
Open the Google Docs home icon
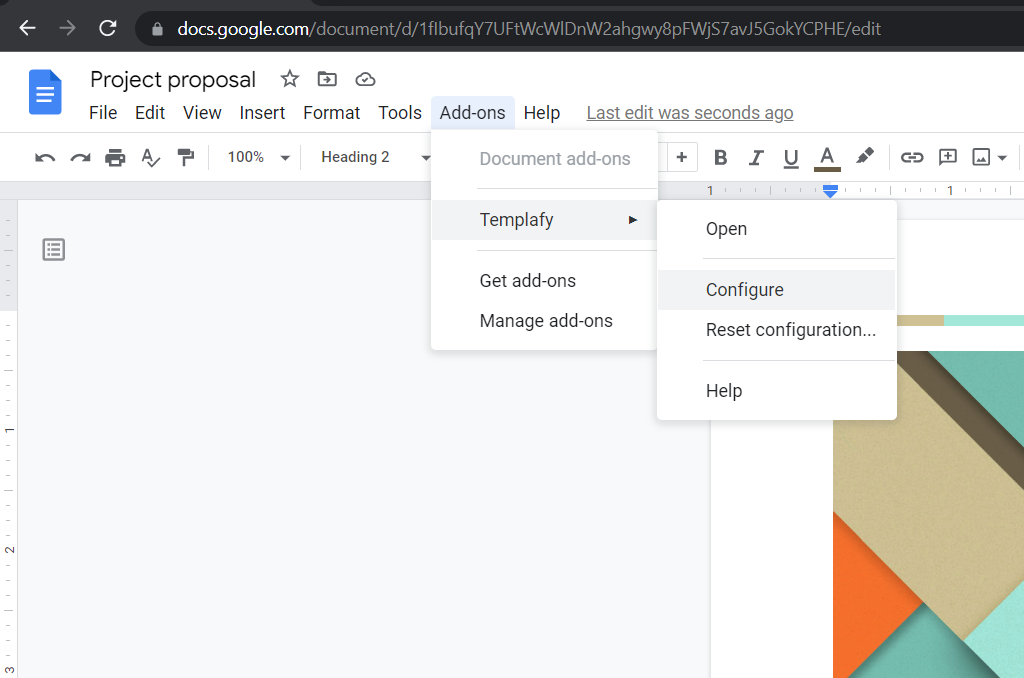click(x=45, y=92)
